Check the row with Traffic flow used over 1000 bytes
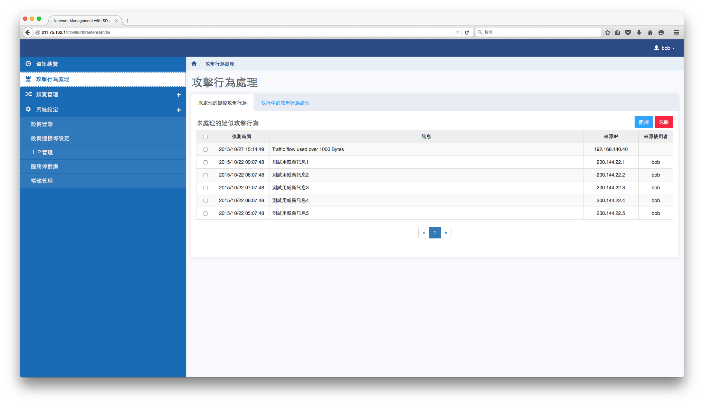This screenshot has width=704, height=406. tap(206, 149)
